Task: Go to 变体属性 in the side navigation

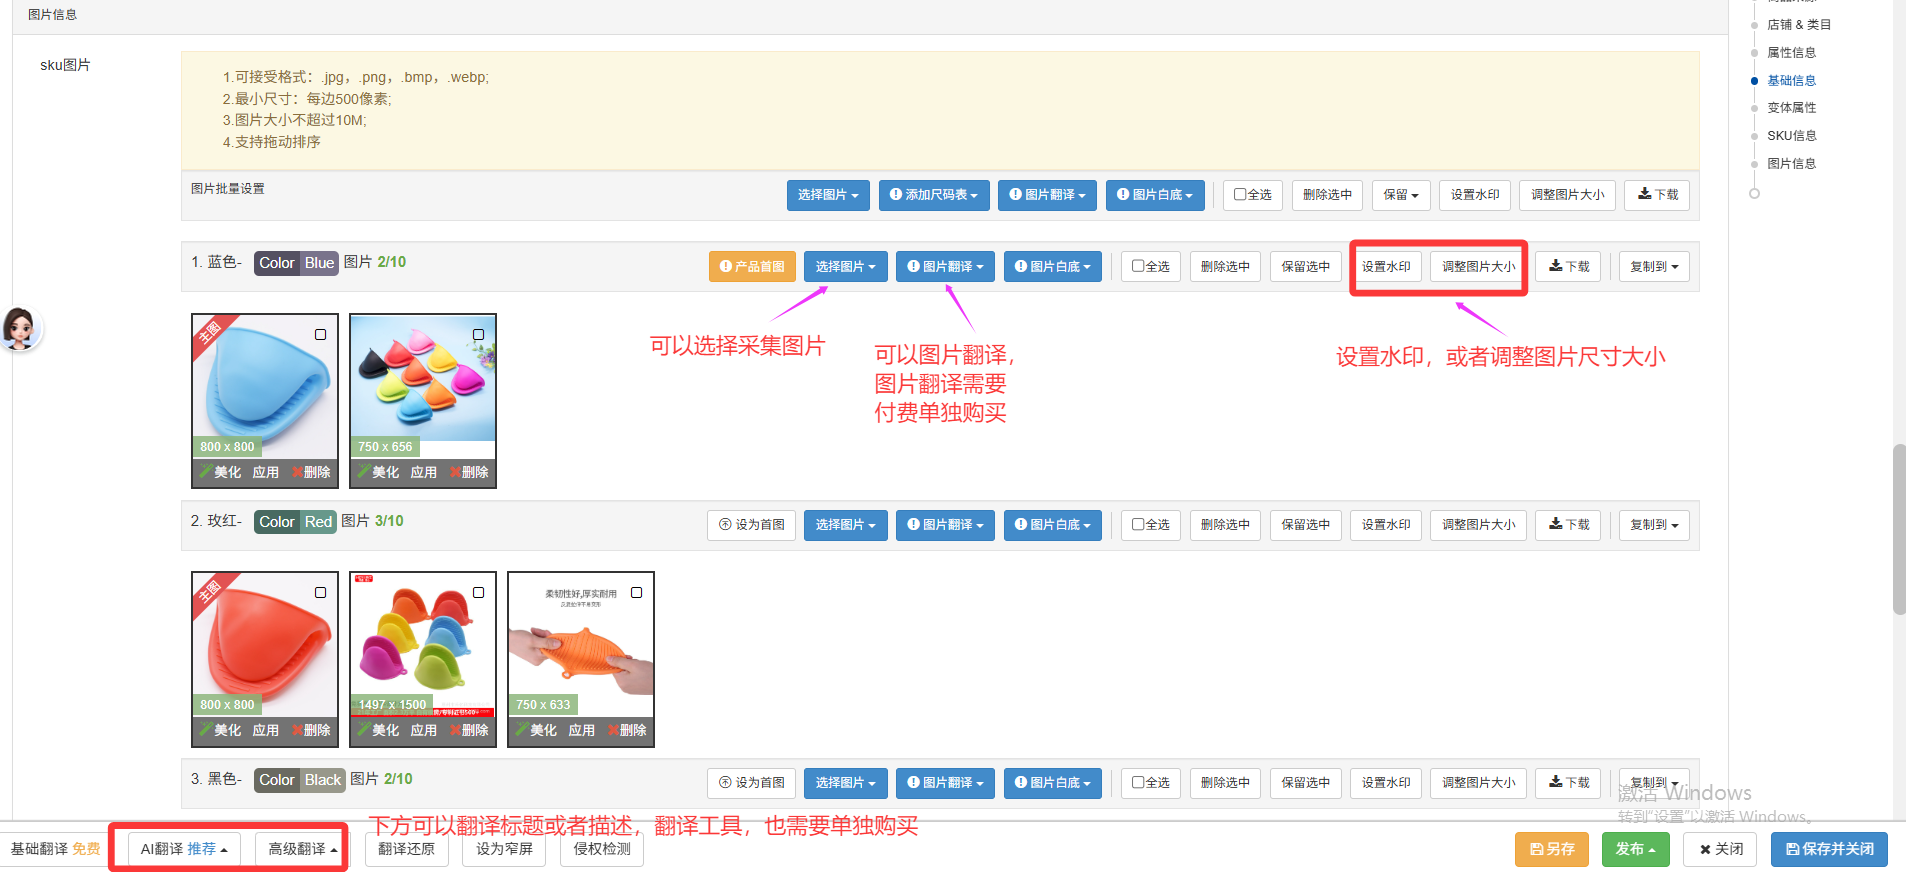Action: pyautogui.click(x=1791, y=108)
